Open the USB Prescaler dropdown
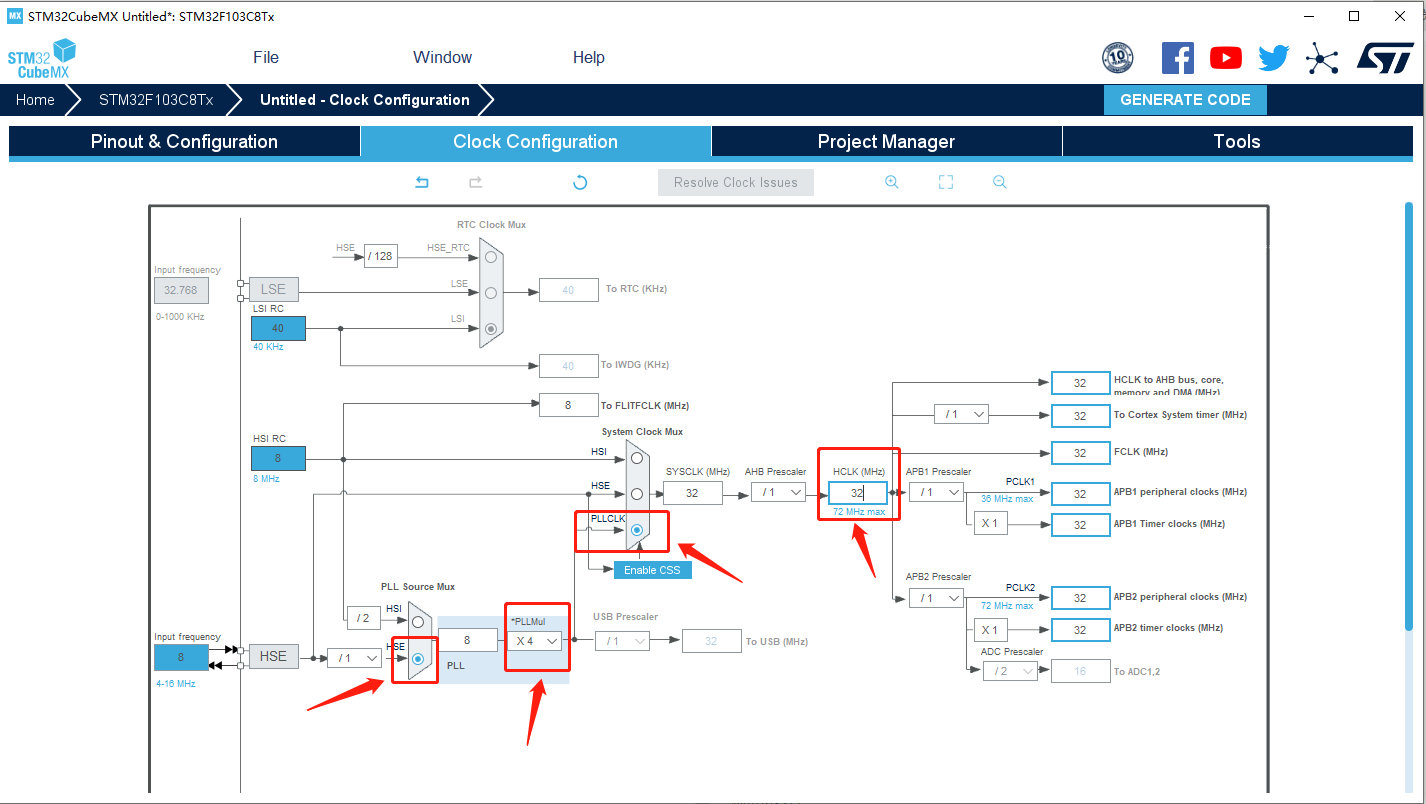 (622, 641)
